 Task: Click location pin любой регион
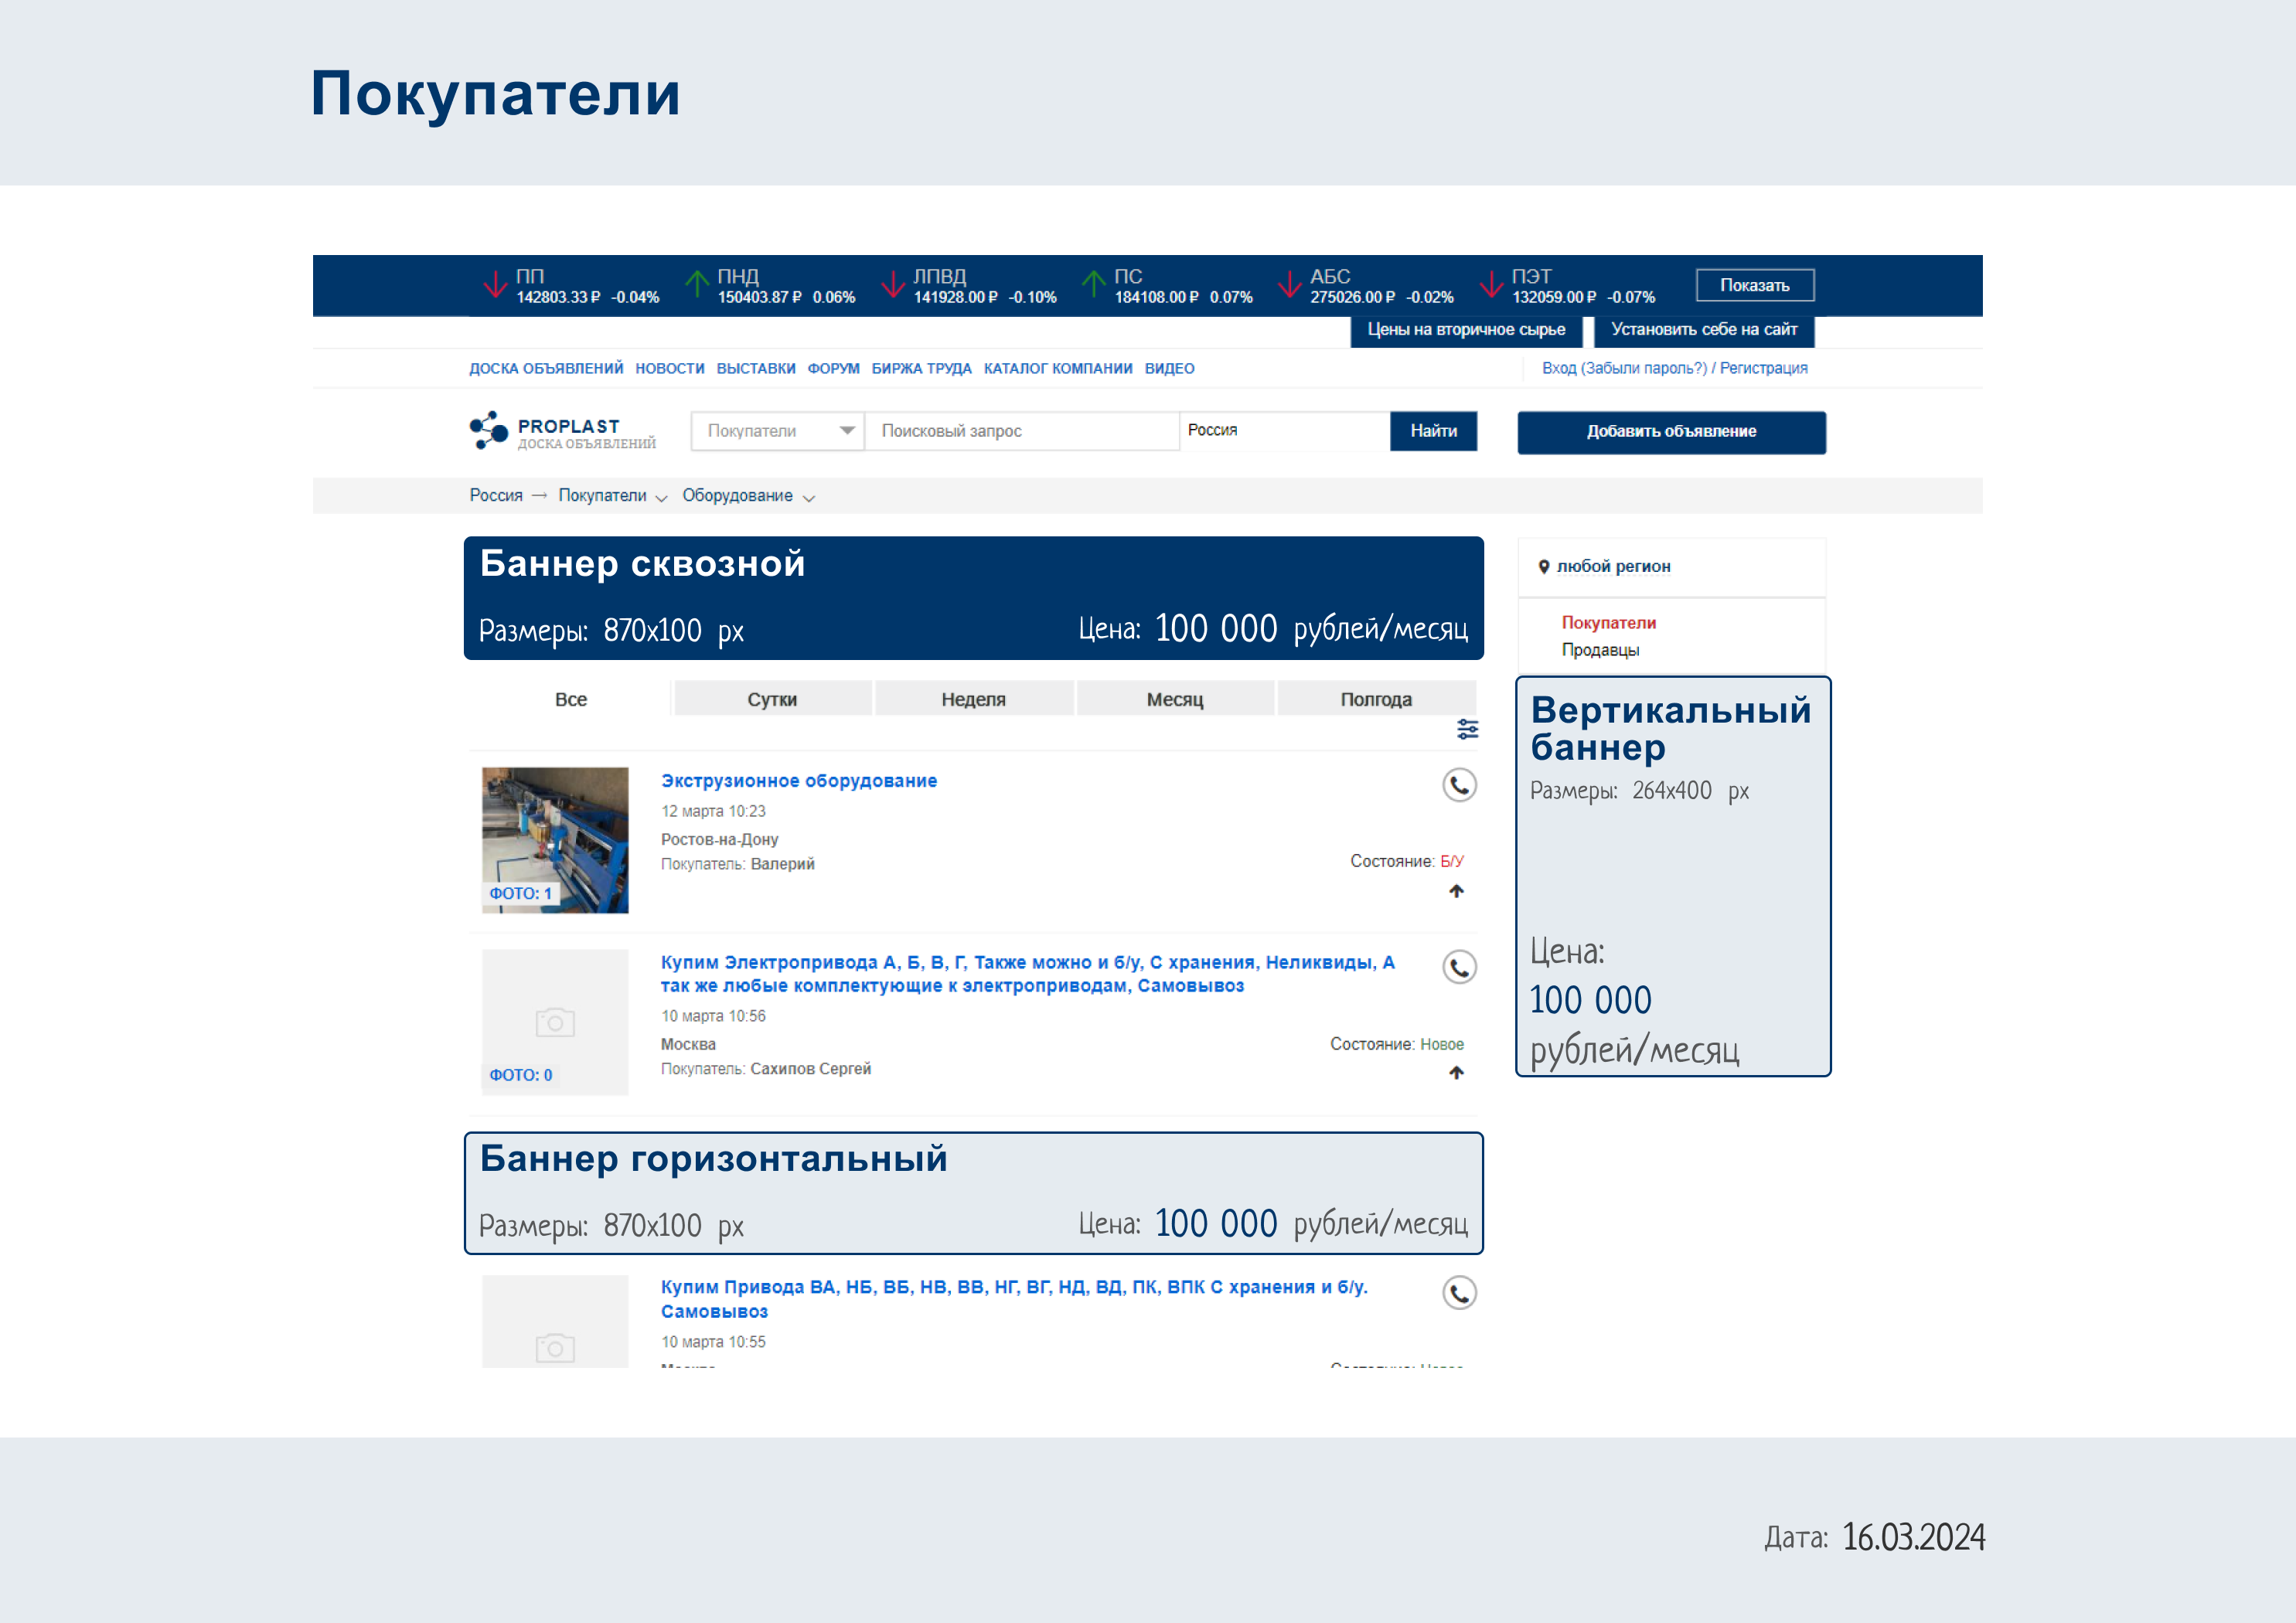pyautogui.click(x=1544, y=567)
